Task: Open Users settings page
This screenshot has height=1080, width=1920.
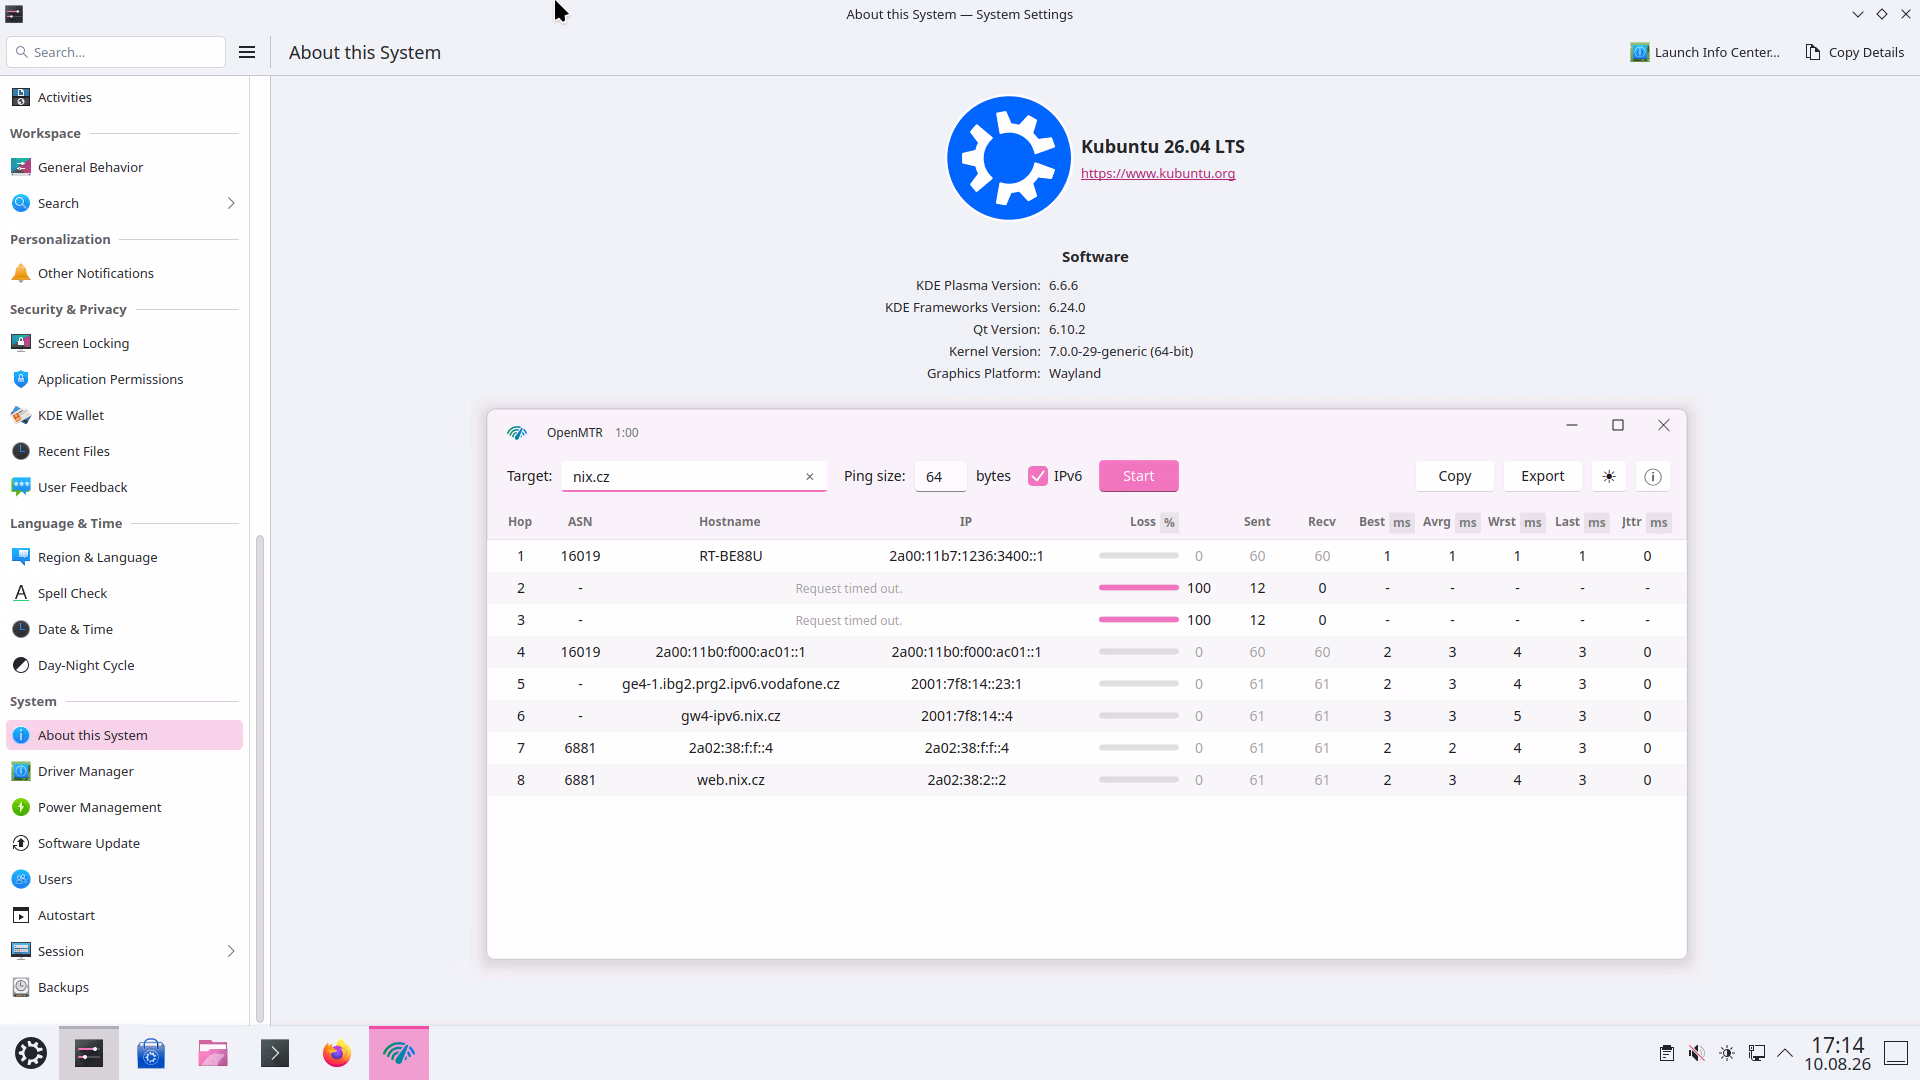Action: [x=124, y=879]
